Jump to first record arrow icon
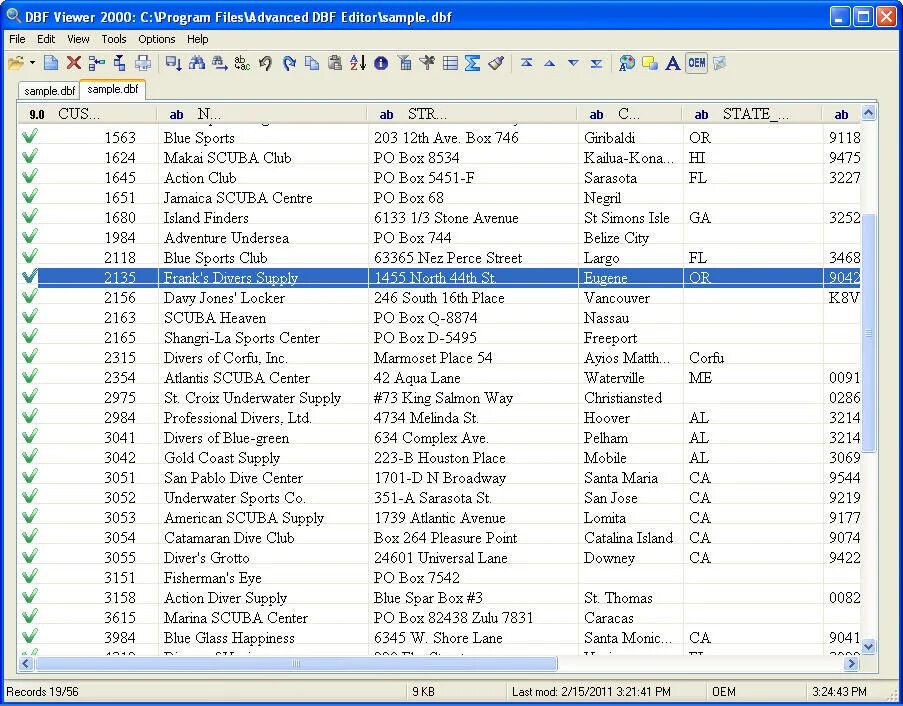The width and height of the screenshot is (903, 706). [x=526, y=63]
